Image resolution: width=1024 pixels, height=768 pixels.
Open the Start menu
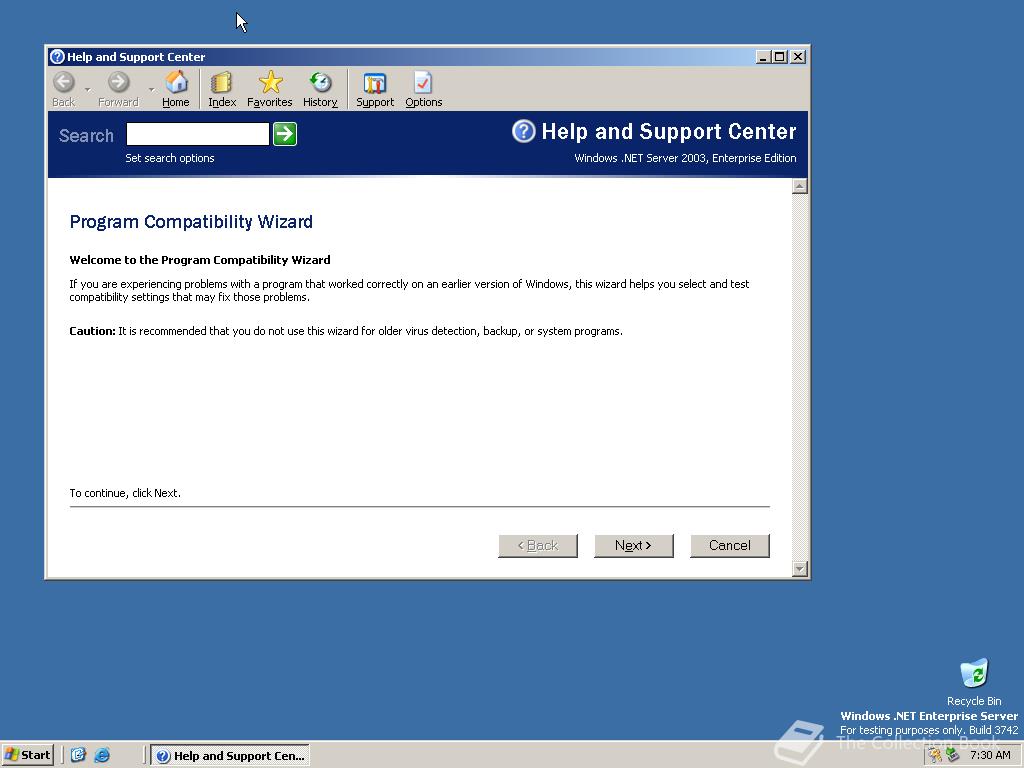pyautogui.click(x=27, y=755)
